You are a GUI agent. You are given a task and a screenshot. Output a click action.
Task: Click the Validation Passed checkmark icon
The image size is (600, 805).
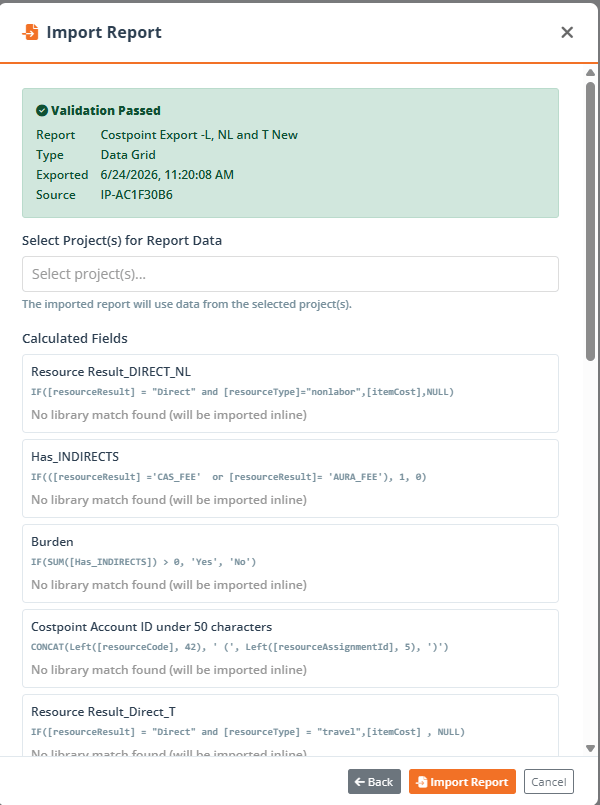(42, 110)
